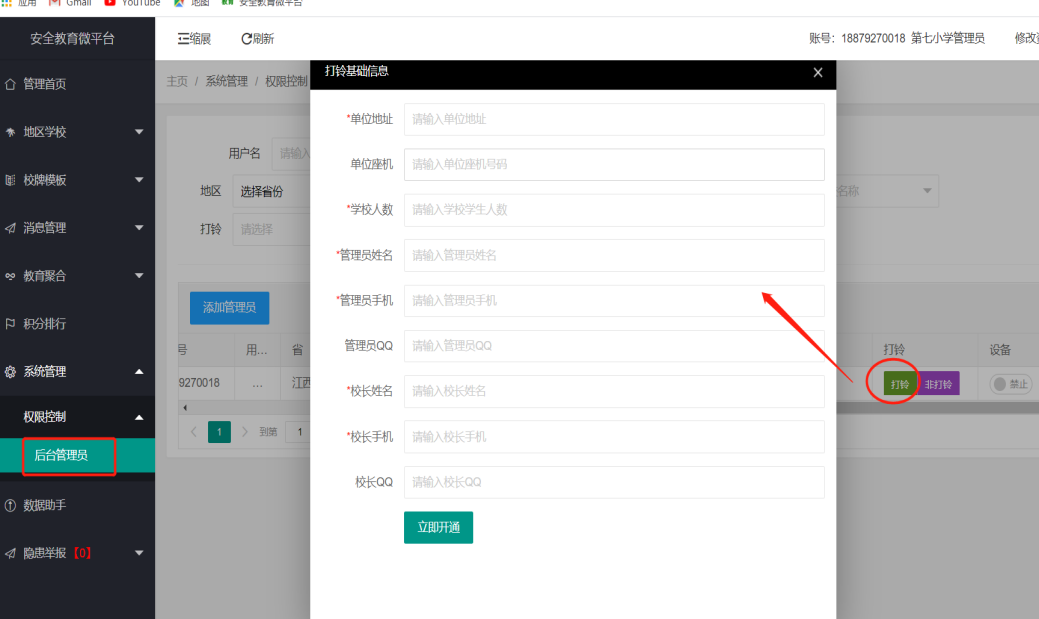Focus the 管理员手机 input field

coord(614,301)
